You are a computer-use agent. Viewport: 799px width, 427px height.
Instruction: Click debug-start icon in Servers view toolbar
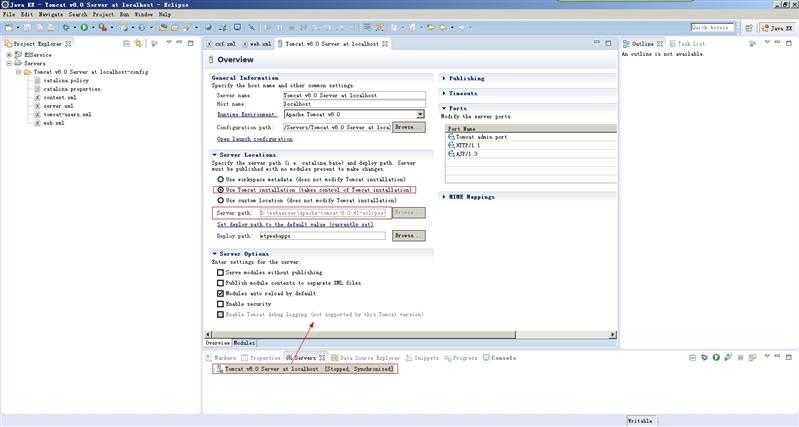704,358
